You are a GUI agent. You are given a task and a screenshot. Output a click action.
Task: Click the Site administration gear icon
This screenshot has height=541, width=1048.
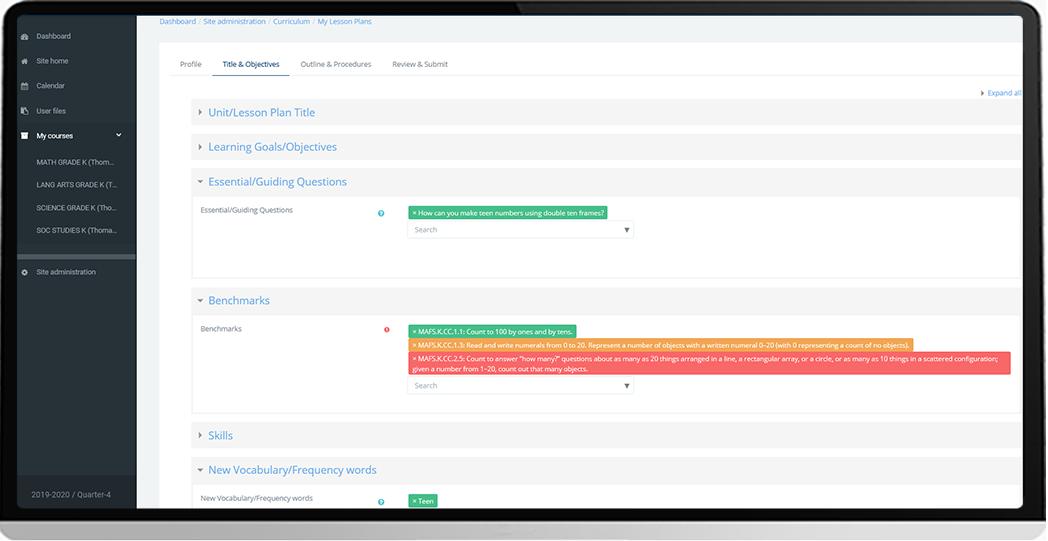pyautogui.click(x=25, y=272)
